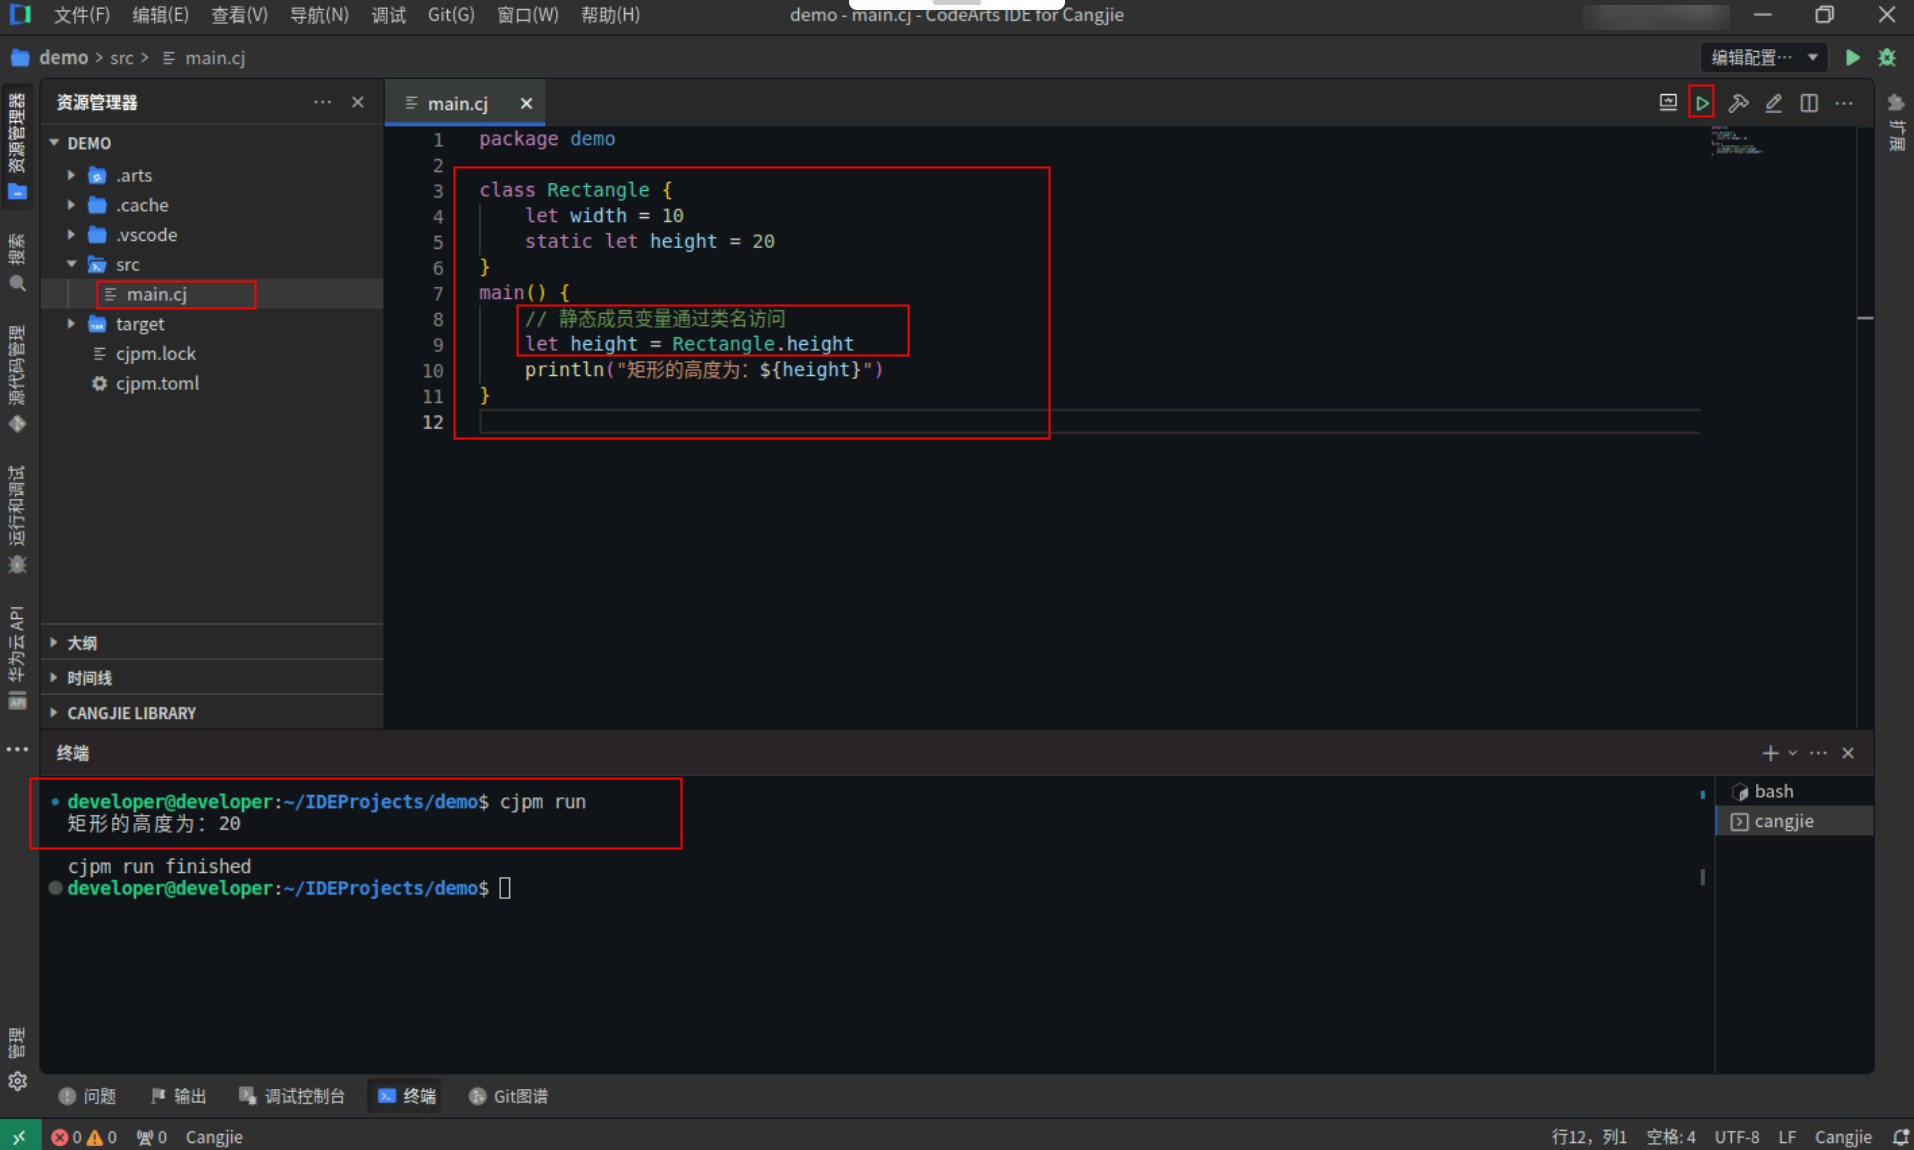
Task: Close the main.cj editor tab
Action: coord(526,103)
